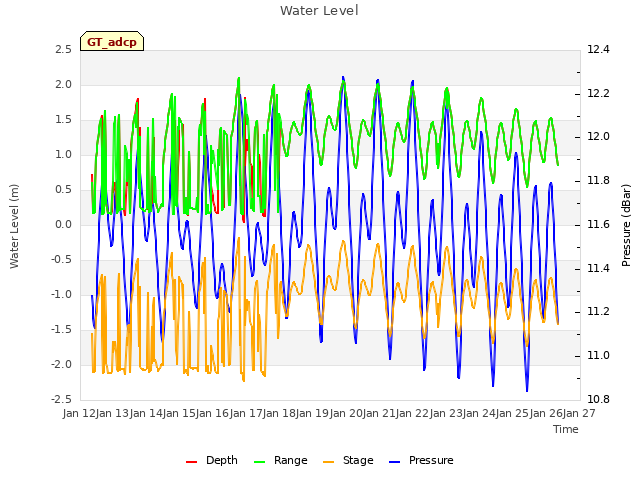Click the Jan 27 x-axis tick label

click(579, 413)
